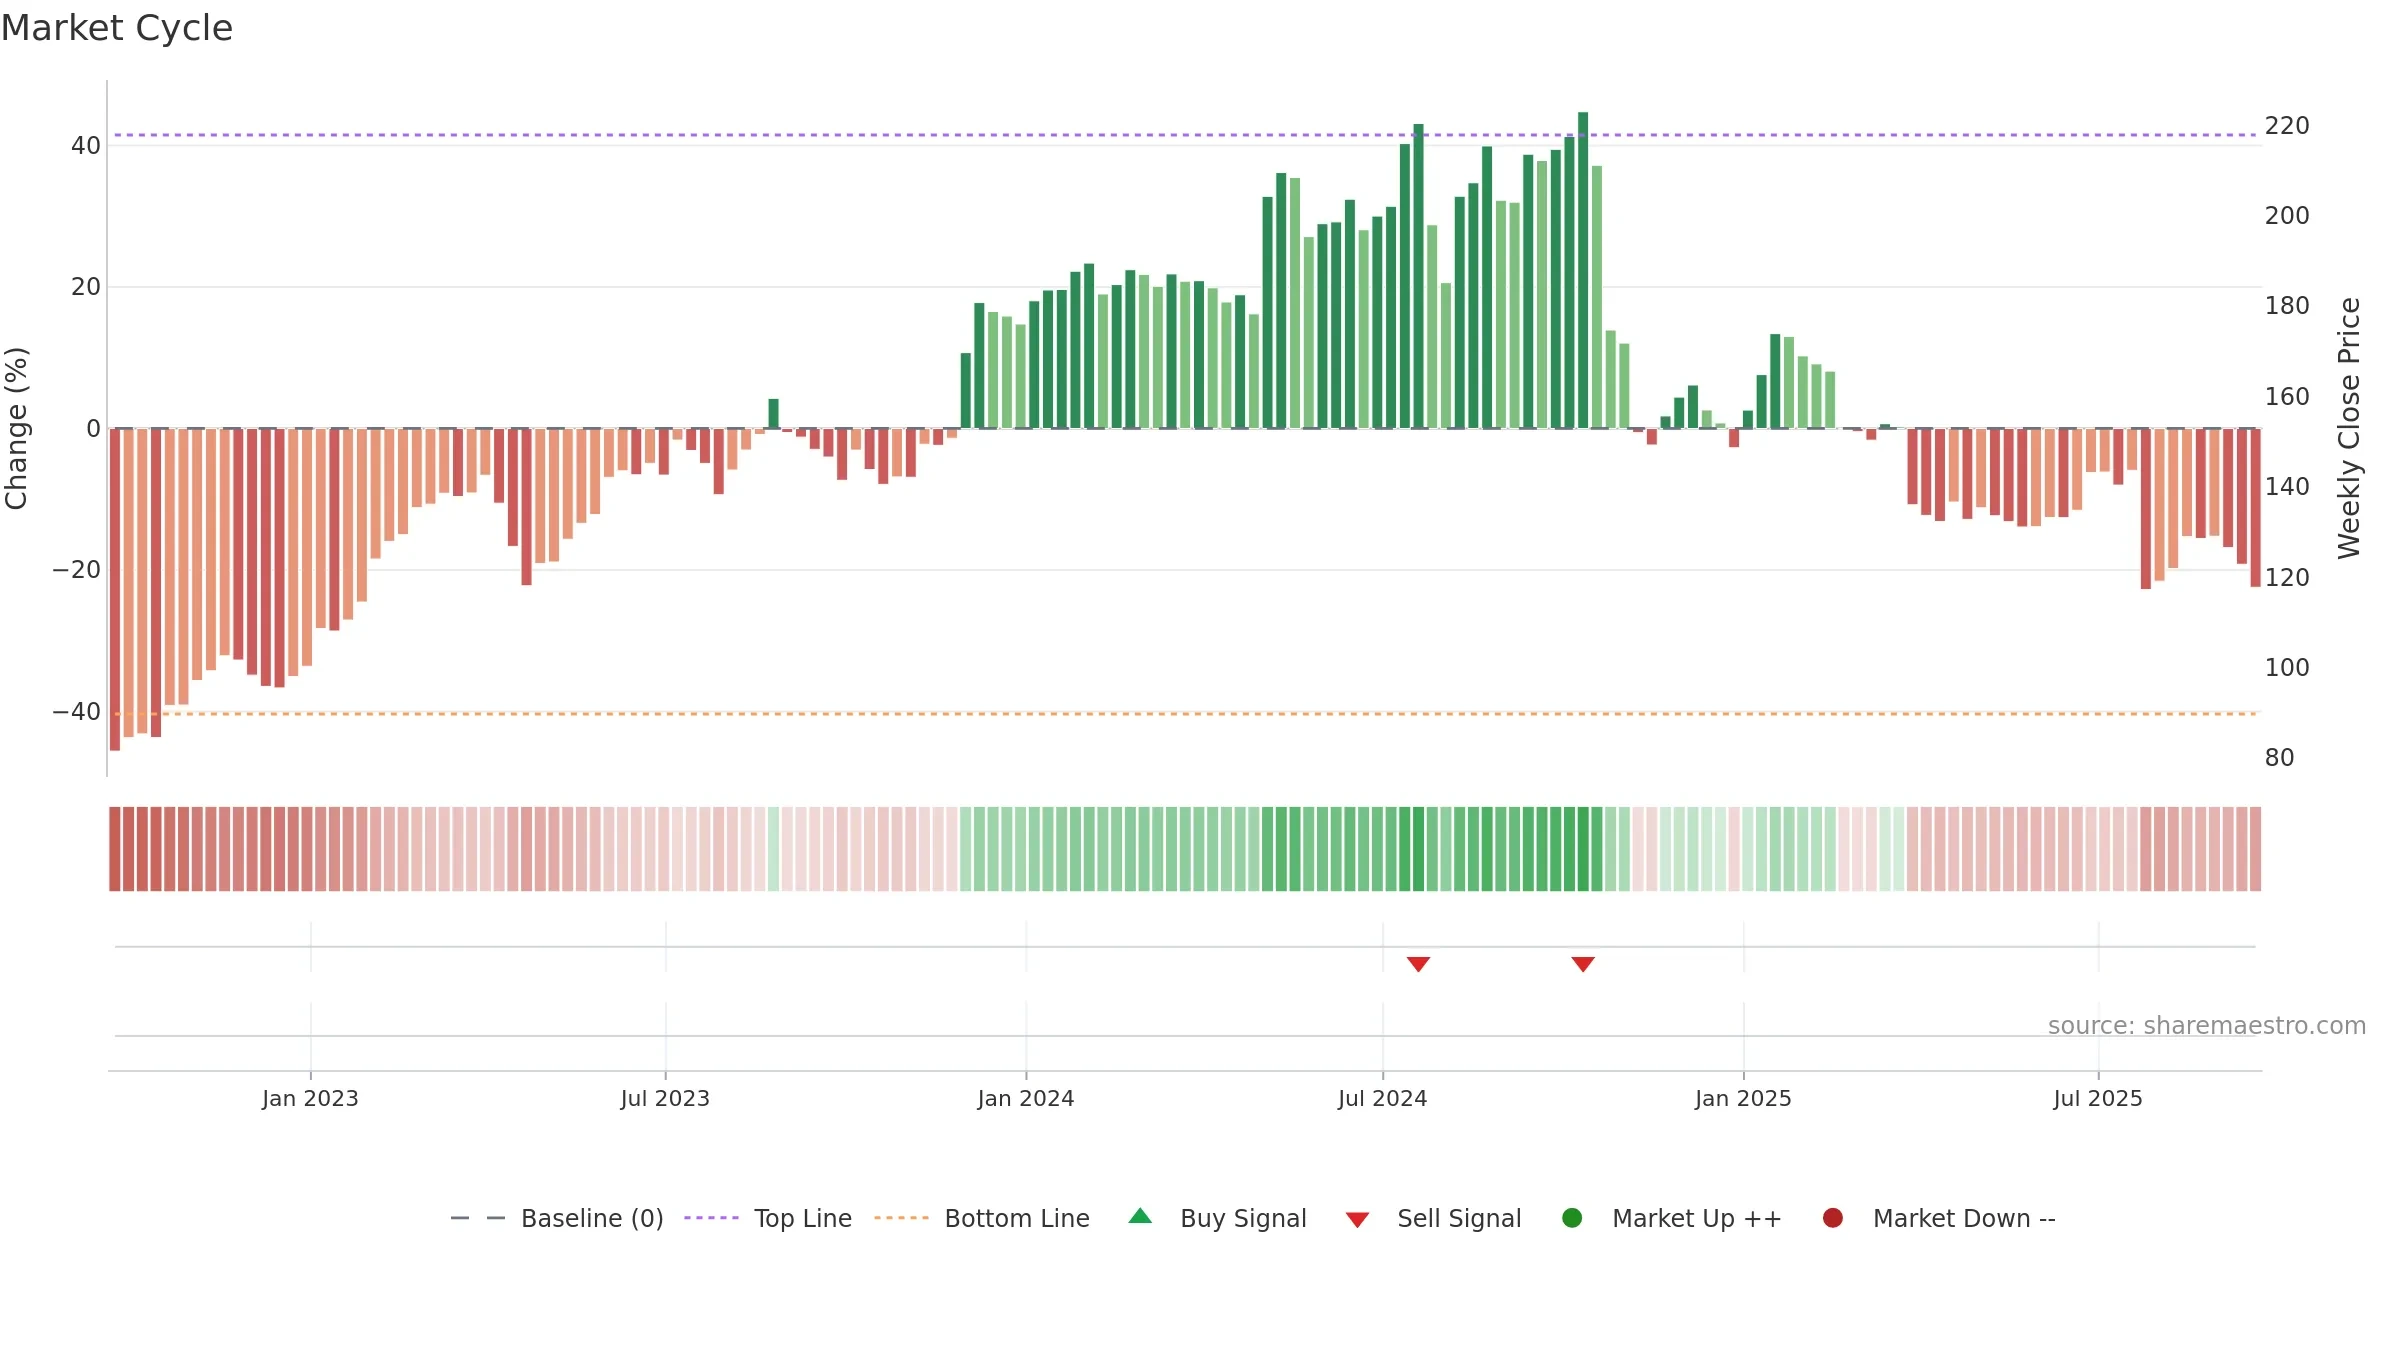Toggle the Market Down -- legend entry
Viewport: 2400px width, 1350px height.
coord(1938,1218)
